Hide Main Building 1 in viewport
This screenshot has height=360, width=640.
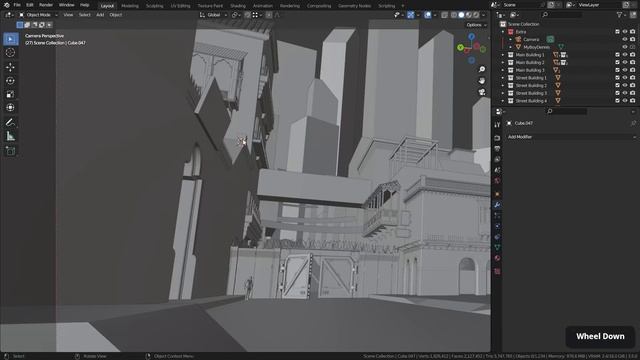tap(625, 55)
